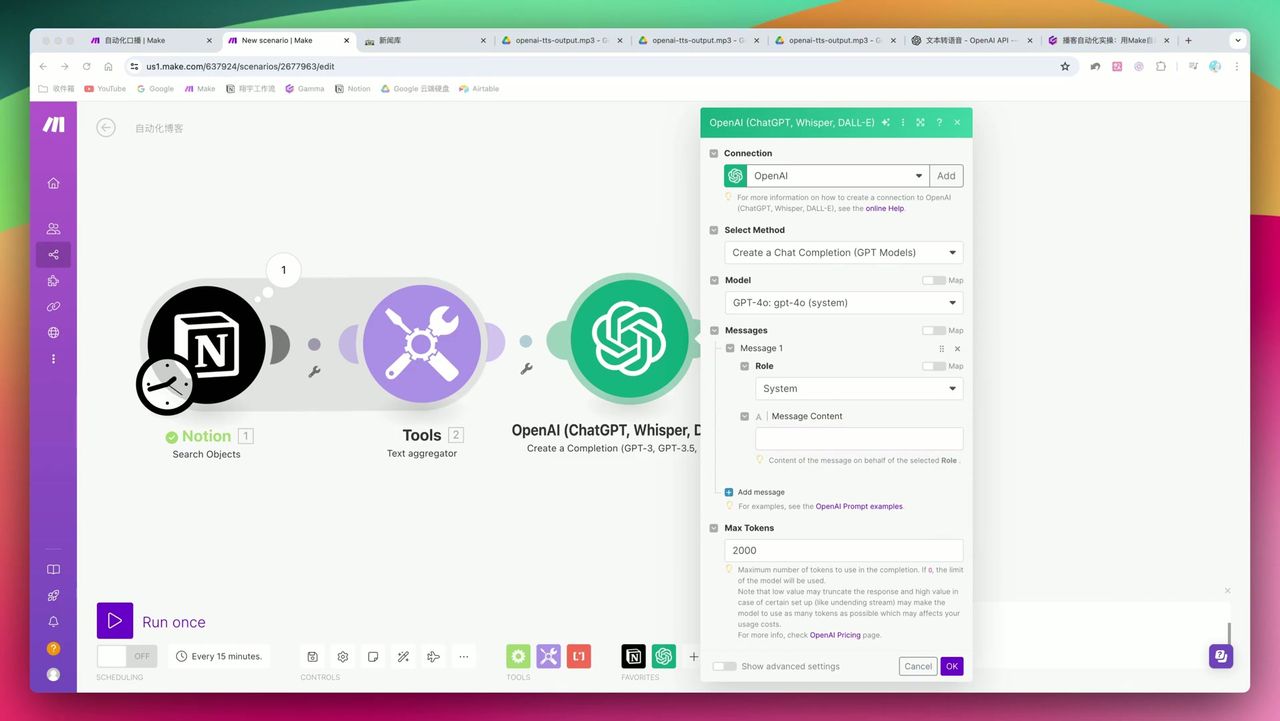This screenshot has height=721, width=1280.
Task: Click the purple flow control tools icon
Action: (x=548, y=656)
